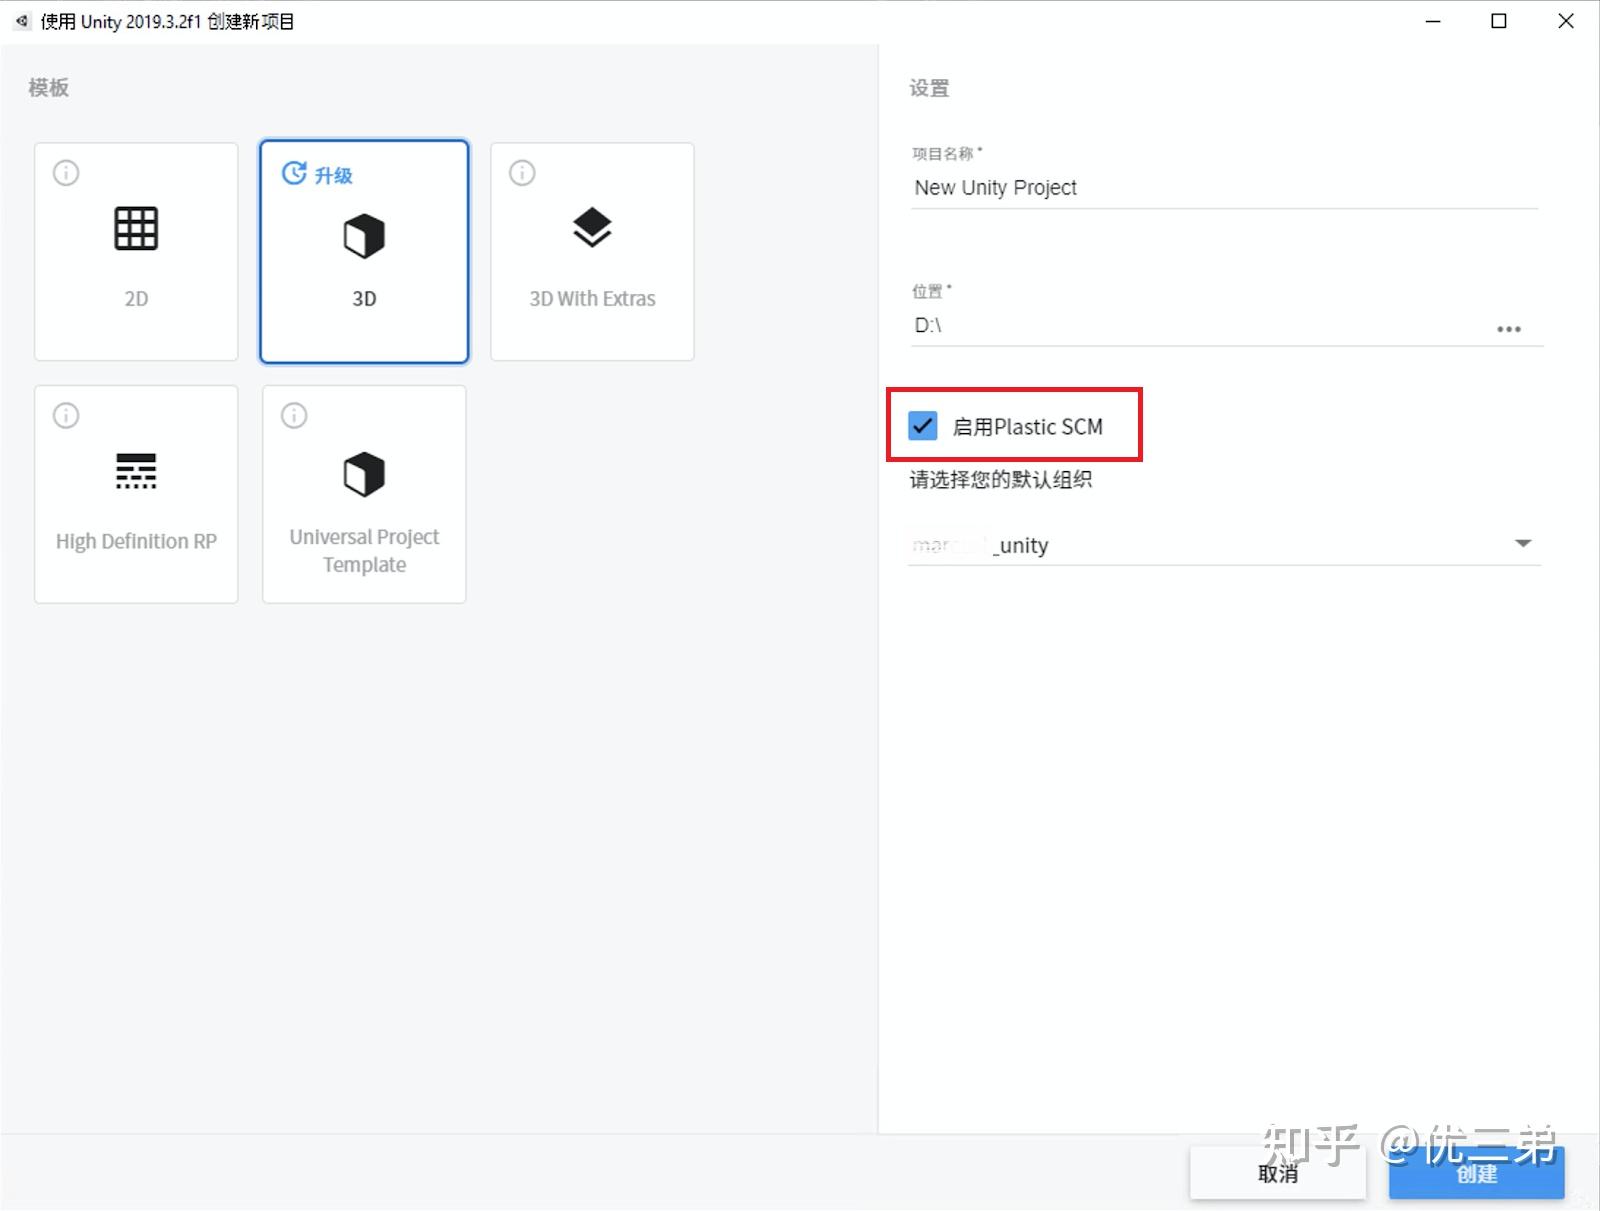The image size is (1600, 1211).
Task: Click the Unity logo in title bar
Action: [x=22, y=21]
